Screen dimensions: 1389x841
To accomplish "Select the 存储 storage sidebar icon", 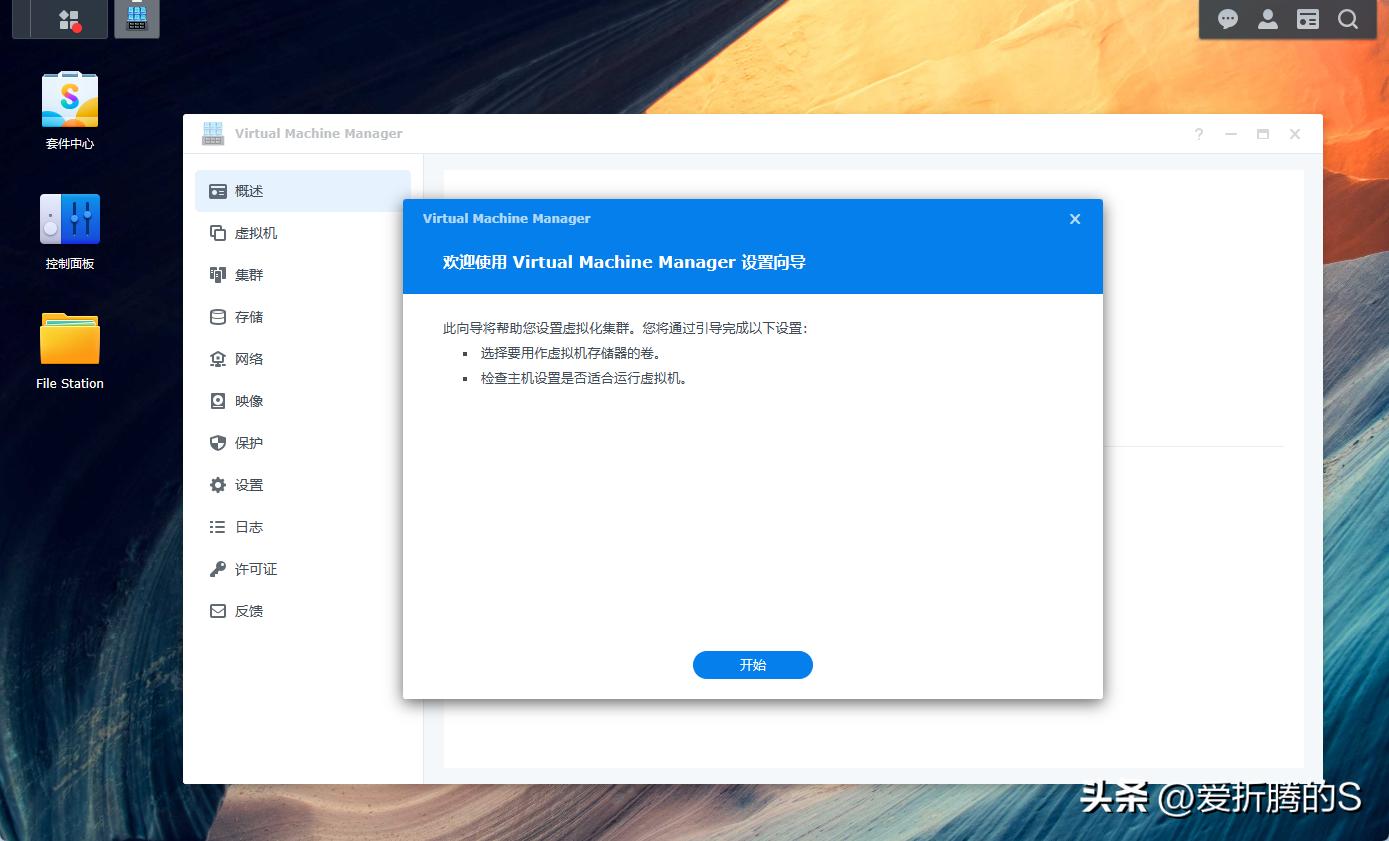I will click(249, 316).
